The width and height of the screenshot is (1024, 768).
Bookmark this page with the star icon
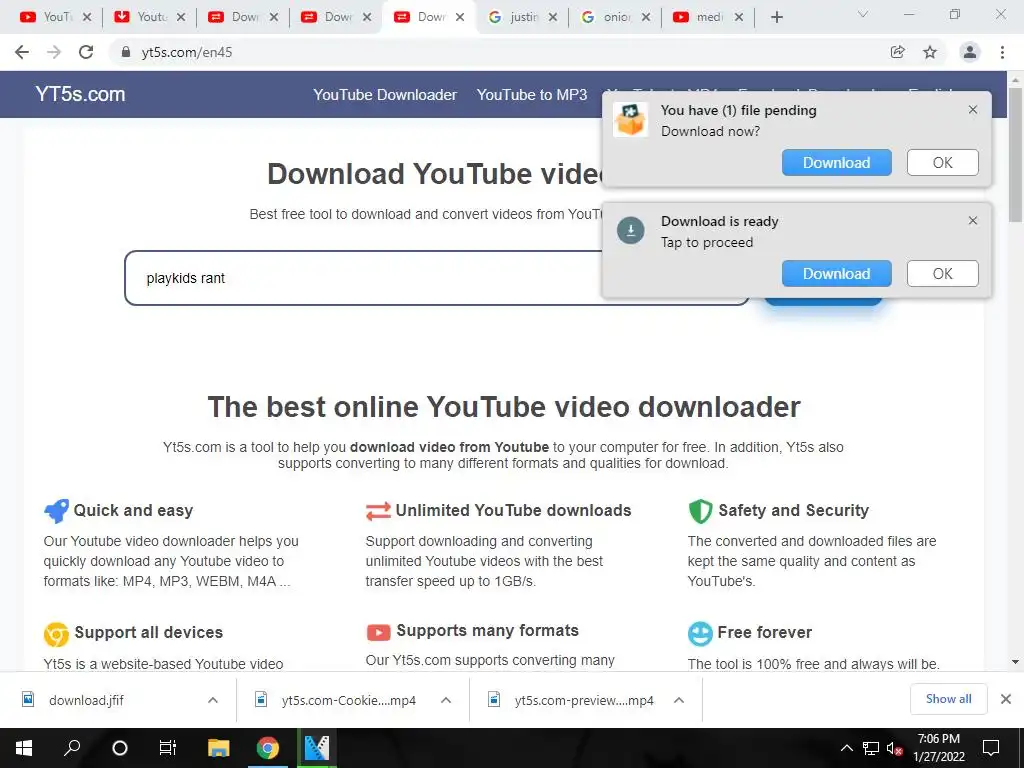click(930, 52)
